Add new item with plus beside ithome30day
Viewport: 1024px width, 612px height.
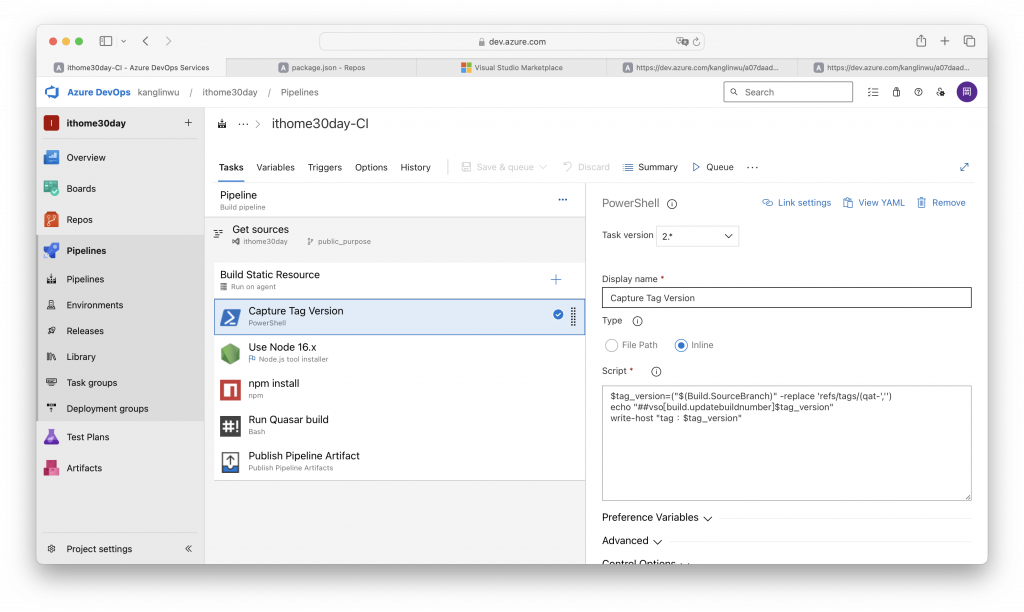[x=188, y=123]
